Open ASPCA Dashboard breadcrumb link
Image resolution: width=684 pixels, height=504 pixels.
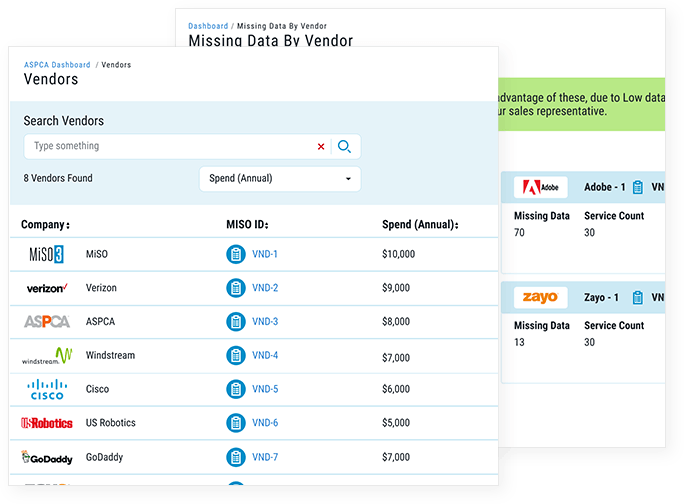(57, 65)
